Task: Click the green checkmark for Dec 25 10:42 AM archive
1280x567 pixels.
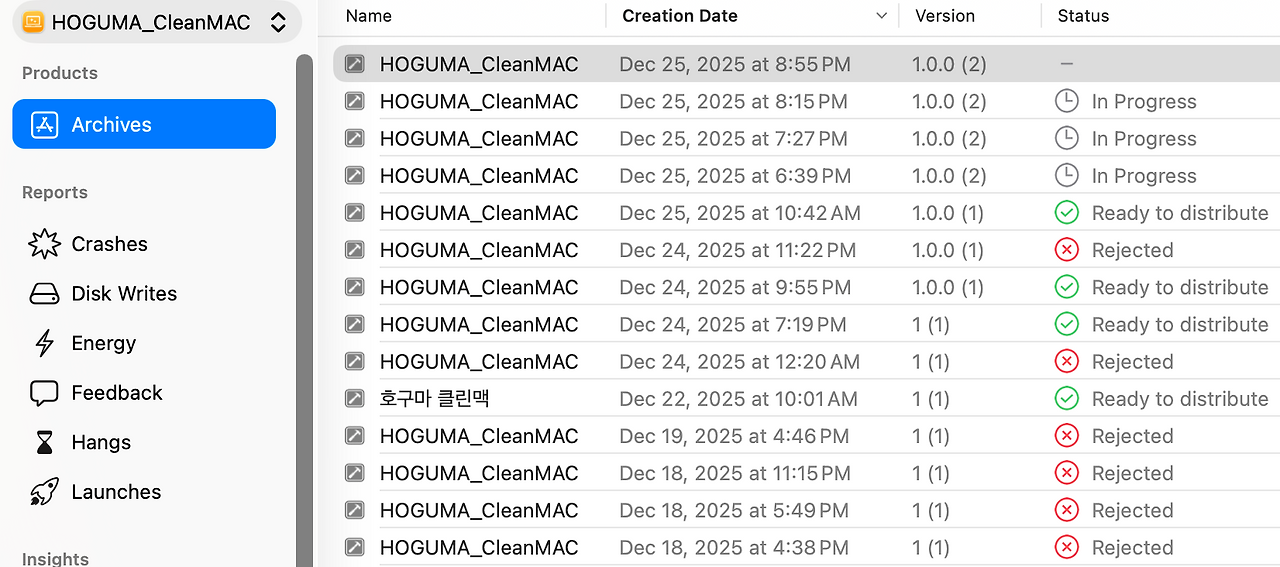Action: (x=1067, y=213)
